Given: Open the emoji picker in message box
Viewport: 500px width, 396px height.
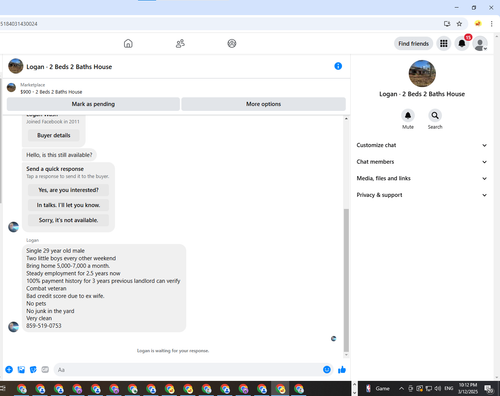Looking at the screenshot, I should (327, 369).
